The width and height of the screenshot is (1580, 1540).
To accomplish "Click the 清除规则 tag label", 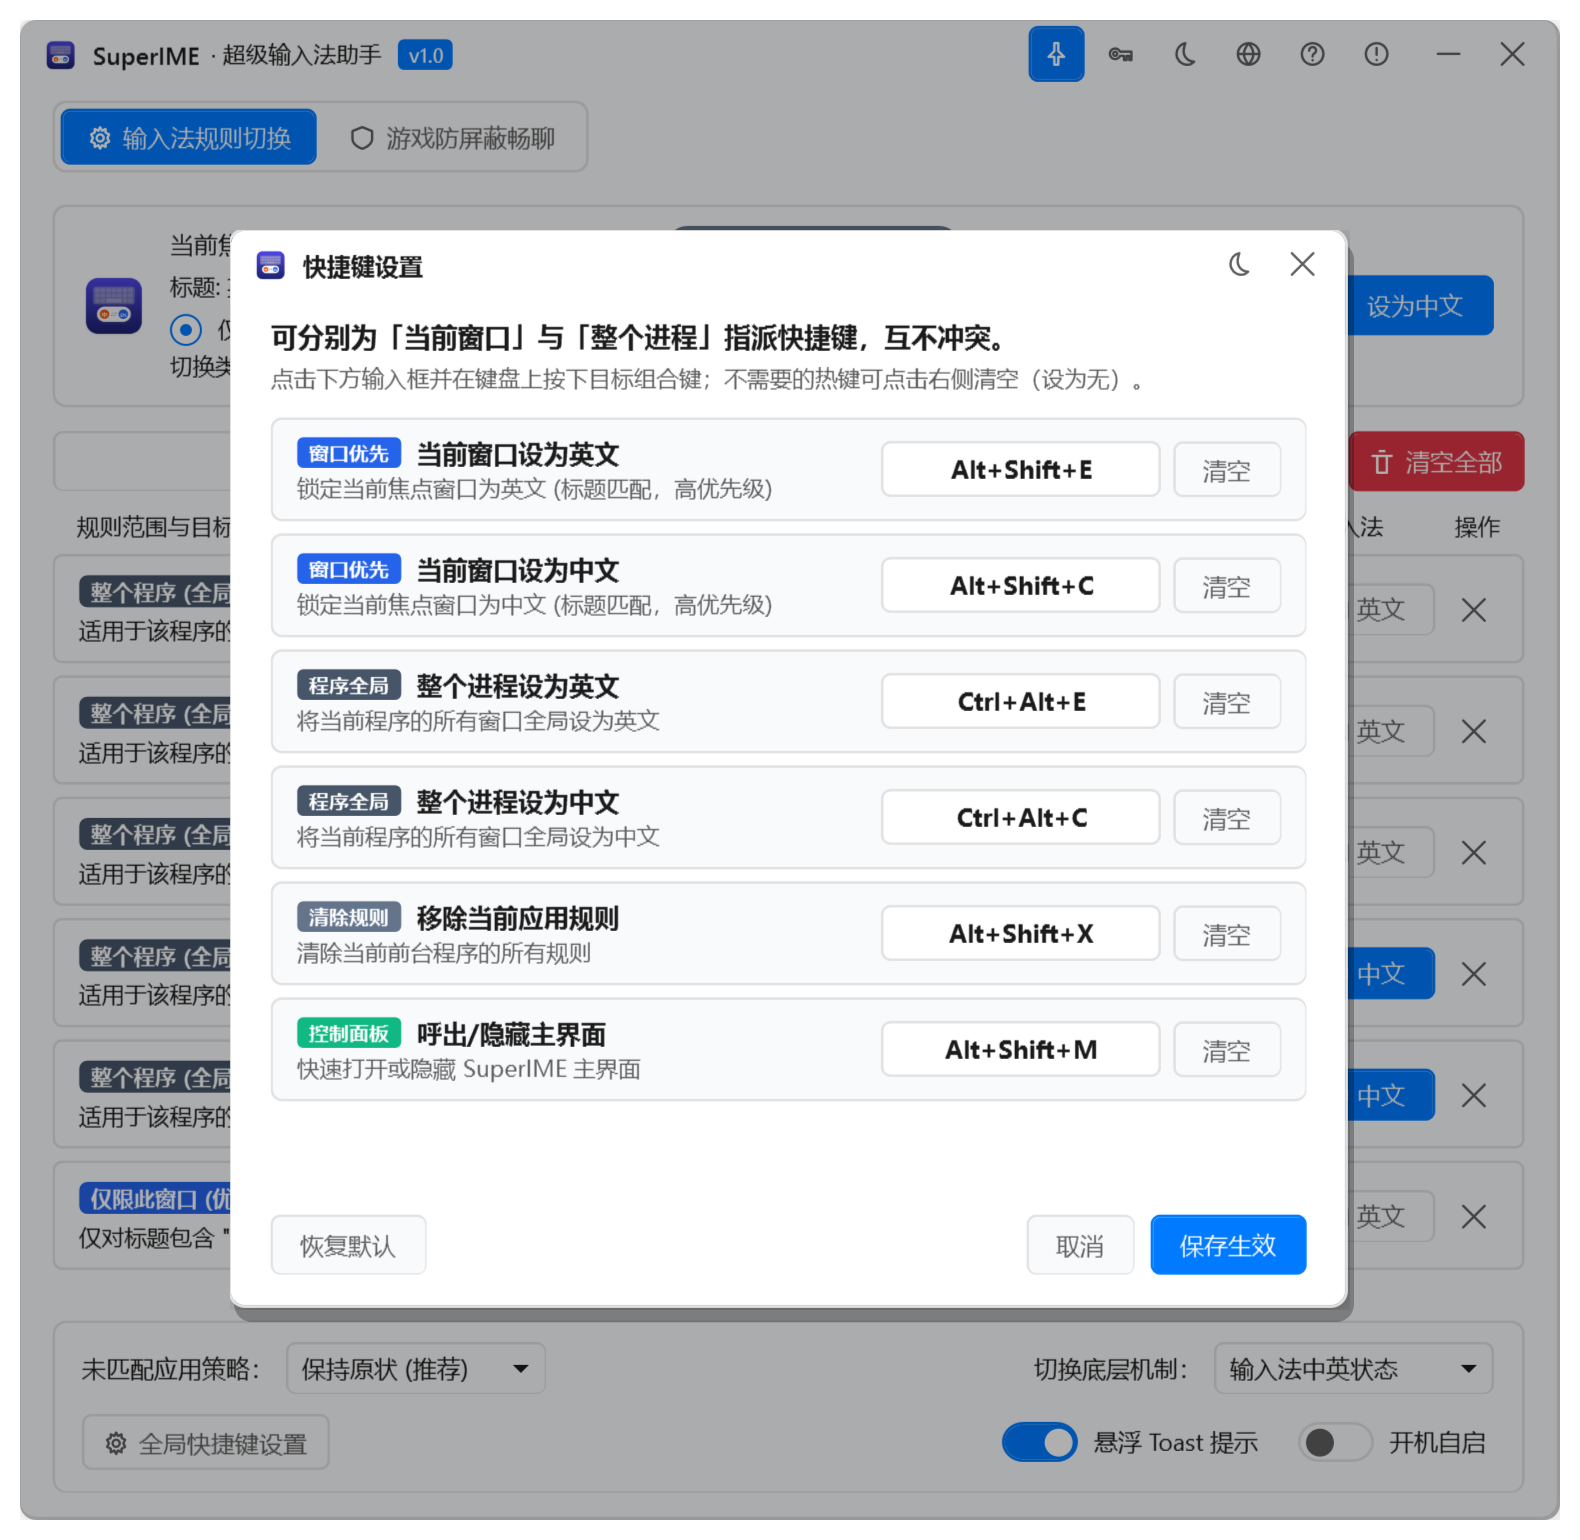I will point(349,917).
